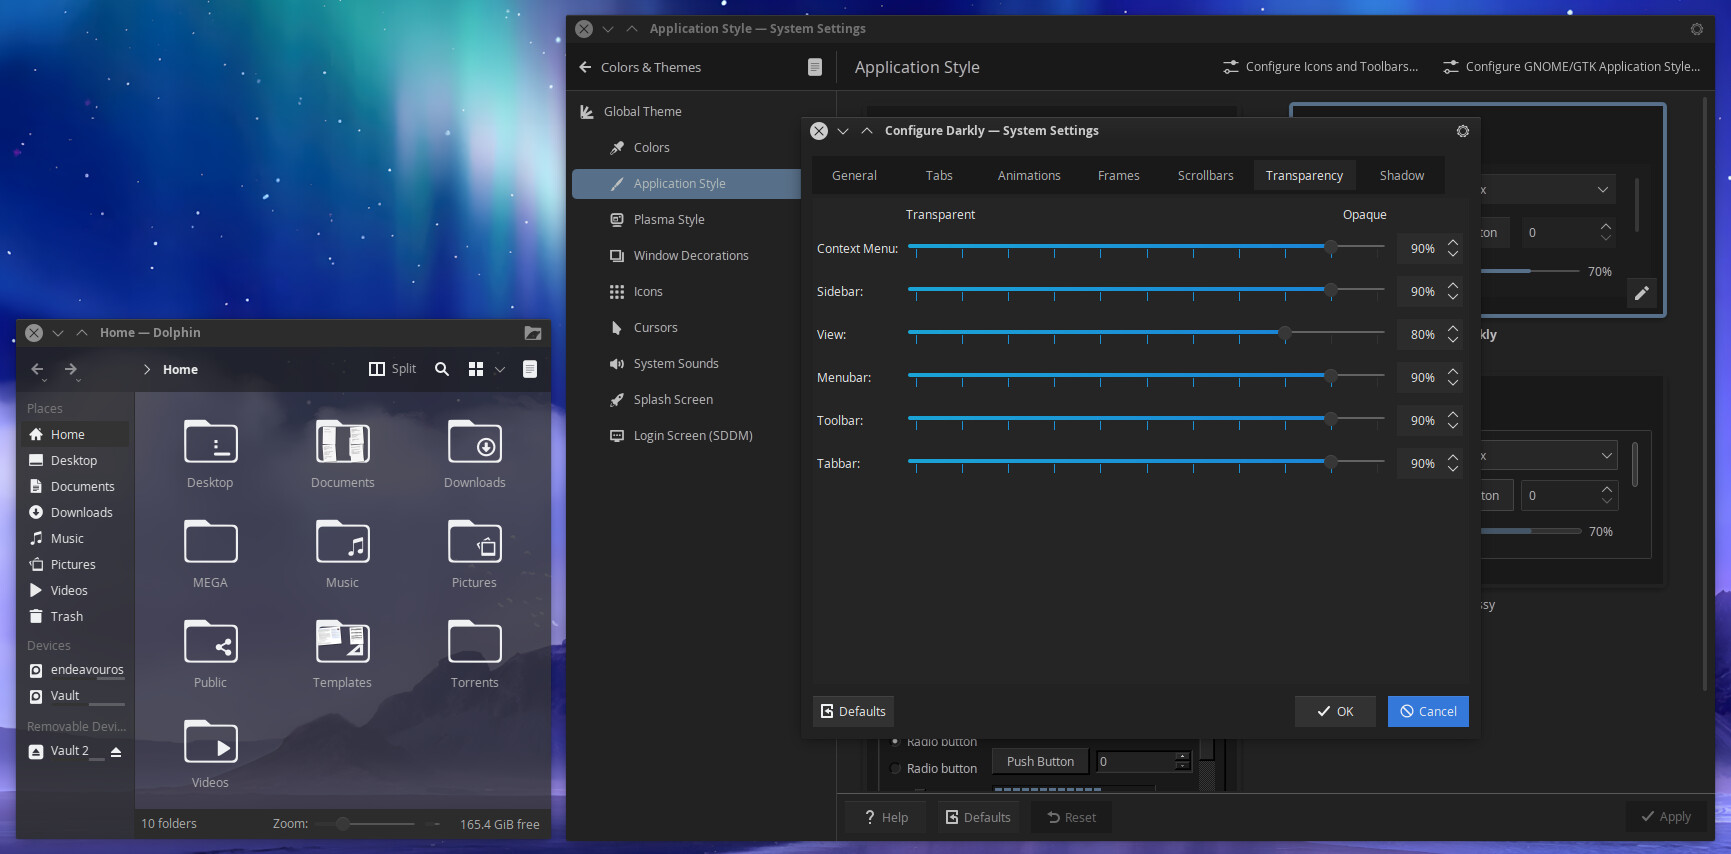Expand the view mode dropdown chevron in Dolphin

[500, 369]
